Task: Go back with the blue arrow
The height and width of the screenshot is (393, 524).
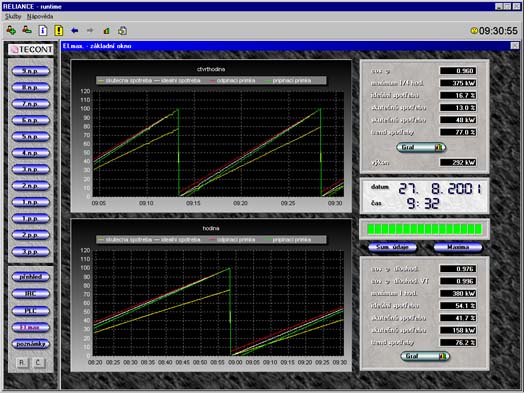Action: tap(75, 30)
